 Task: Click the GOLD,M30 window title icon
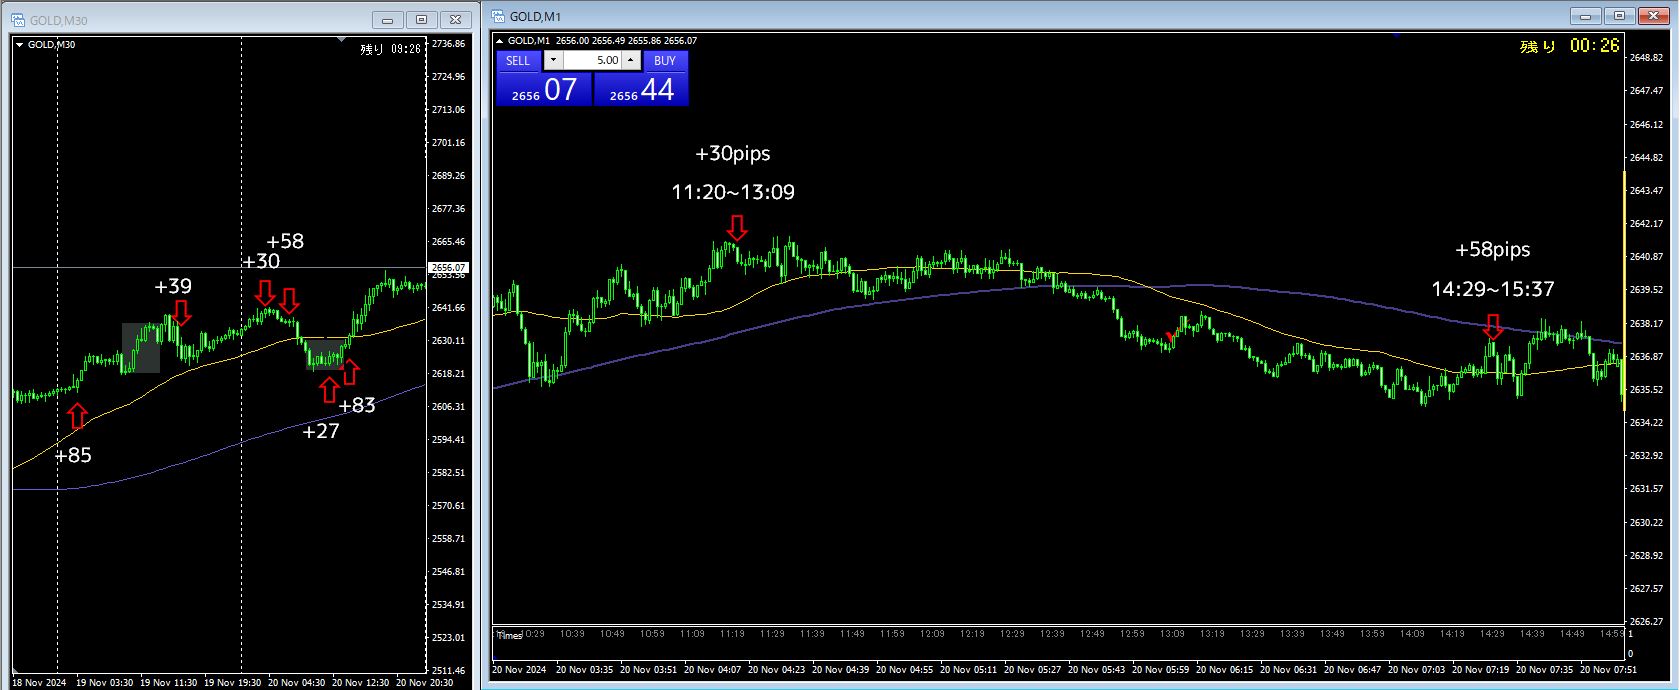coord(18,20)
